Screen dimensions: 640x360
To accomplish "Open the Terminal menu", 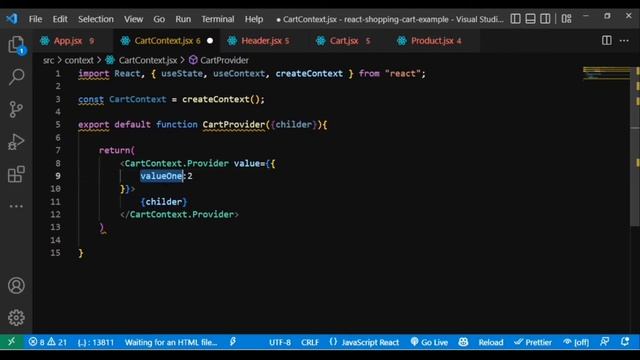I will tap(218, 19).
